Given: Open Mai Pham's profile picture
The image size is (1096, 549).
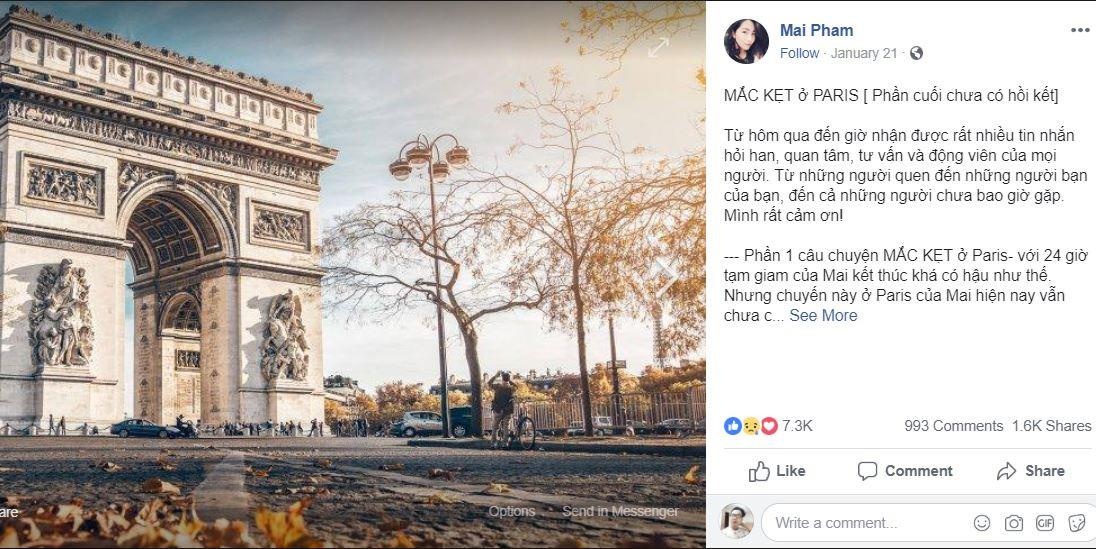Looking at the screenshot, I should coord(746,41).
